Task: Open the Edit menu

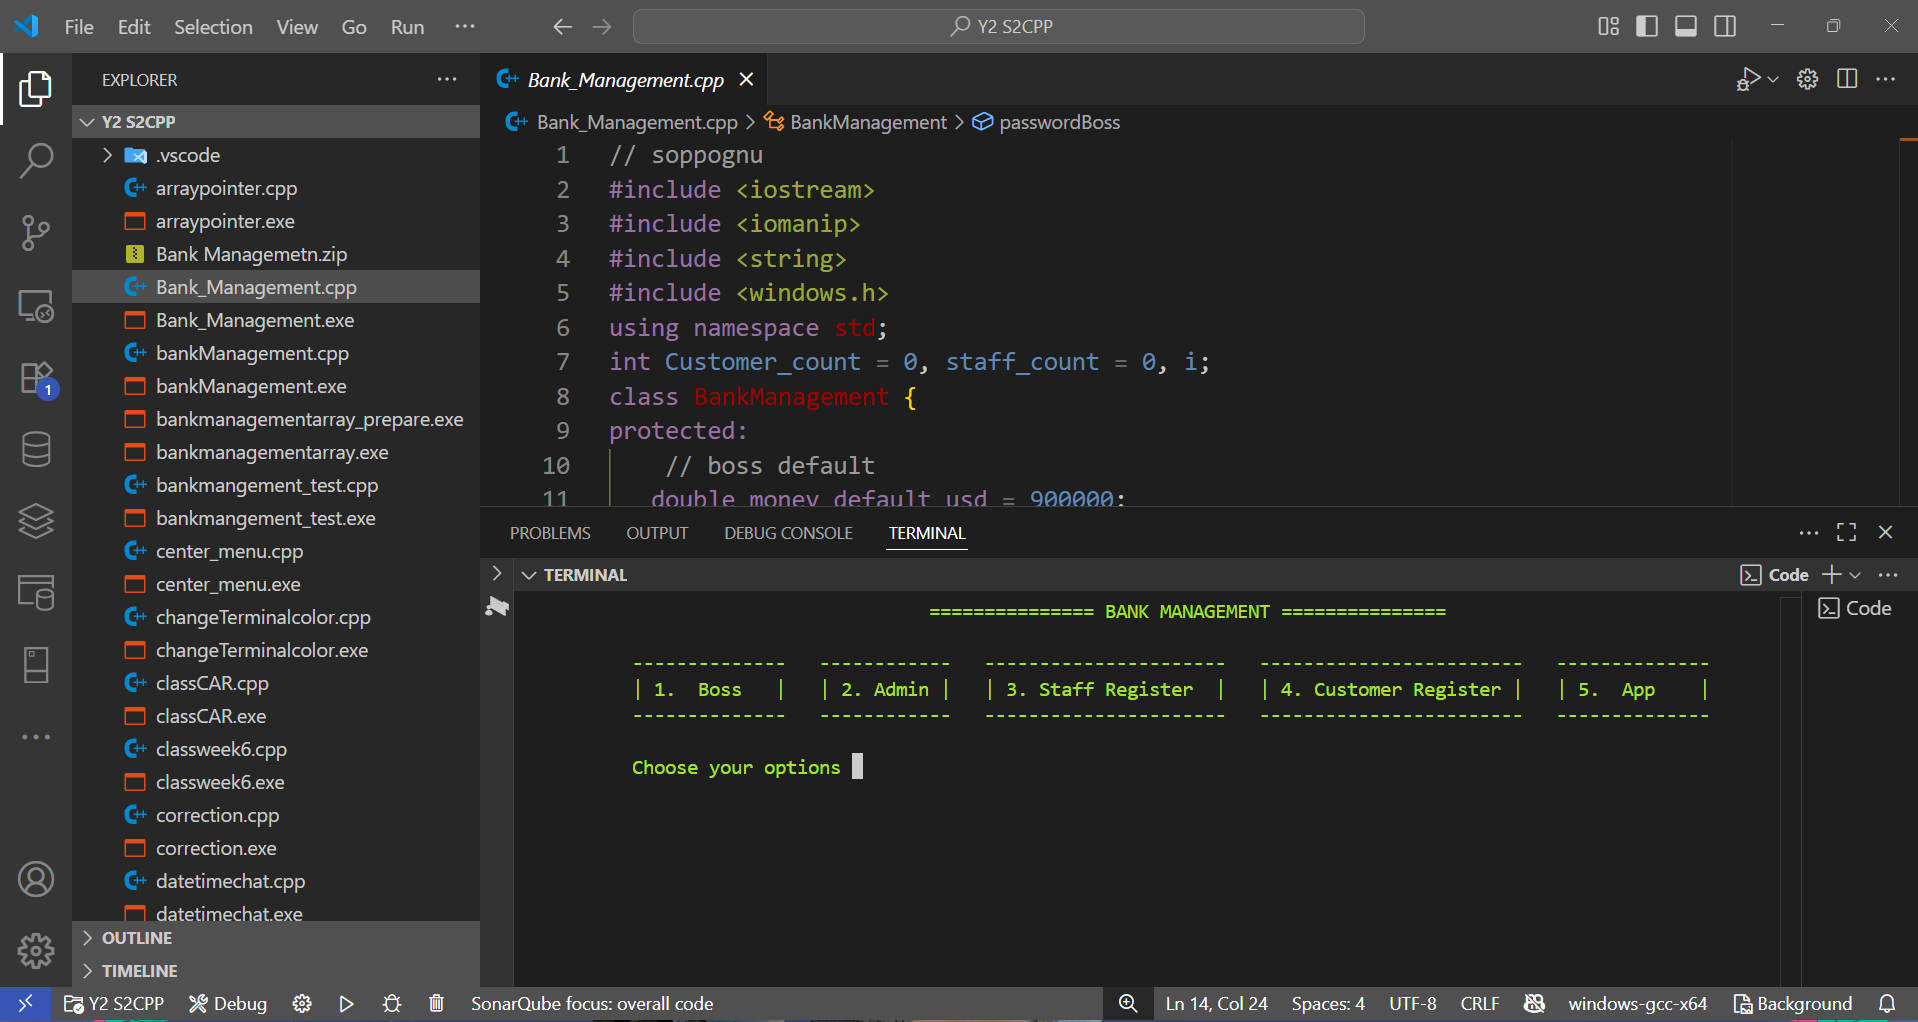Action: (134, 27)
